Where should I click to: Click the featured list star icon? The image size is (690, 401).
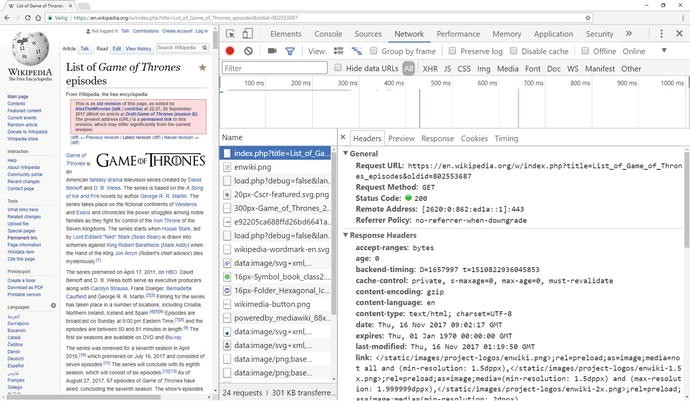point(202,67)
